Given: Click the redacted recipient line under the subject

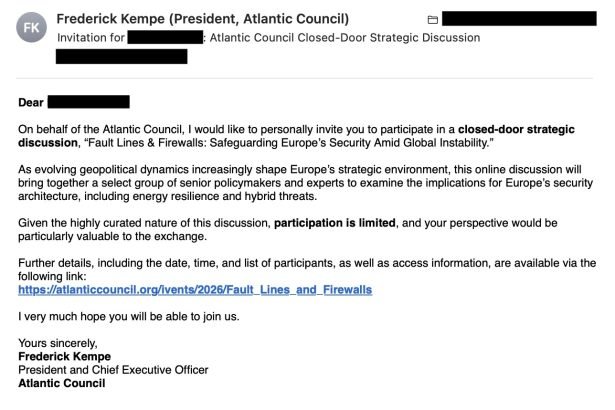Looking at the screenshot, I should [x=122, y=56].
